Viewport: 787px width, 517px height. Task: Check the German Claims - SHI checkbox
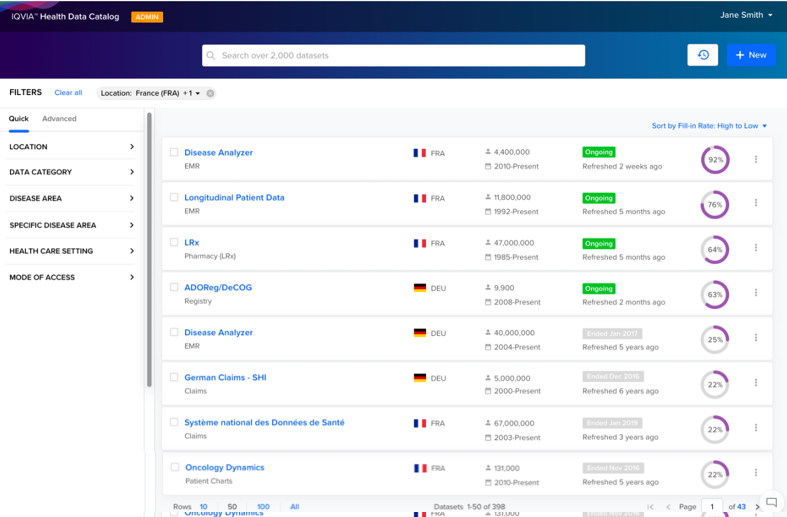[174, 377]
